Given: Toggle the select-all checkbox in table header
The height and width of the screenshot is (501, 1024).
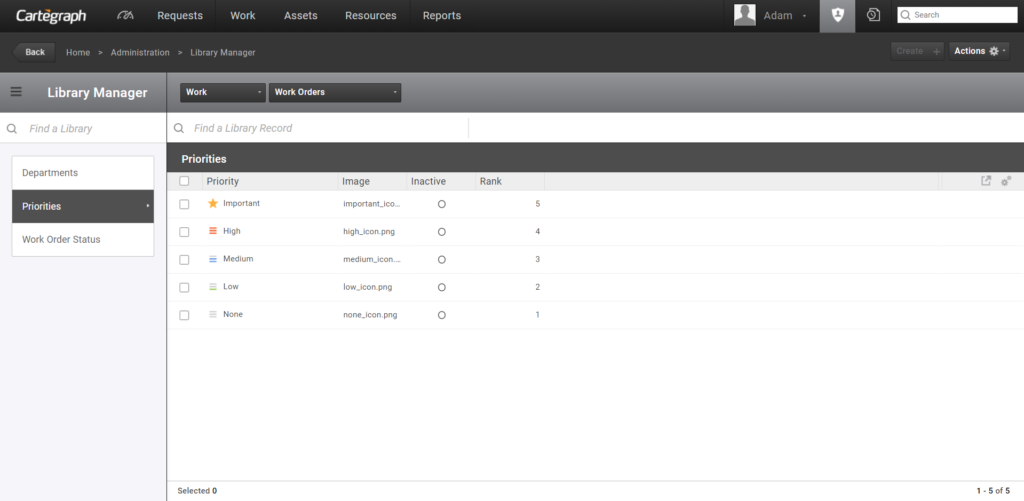Looking at the screenshot, I should tap(184, 181).
